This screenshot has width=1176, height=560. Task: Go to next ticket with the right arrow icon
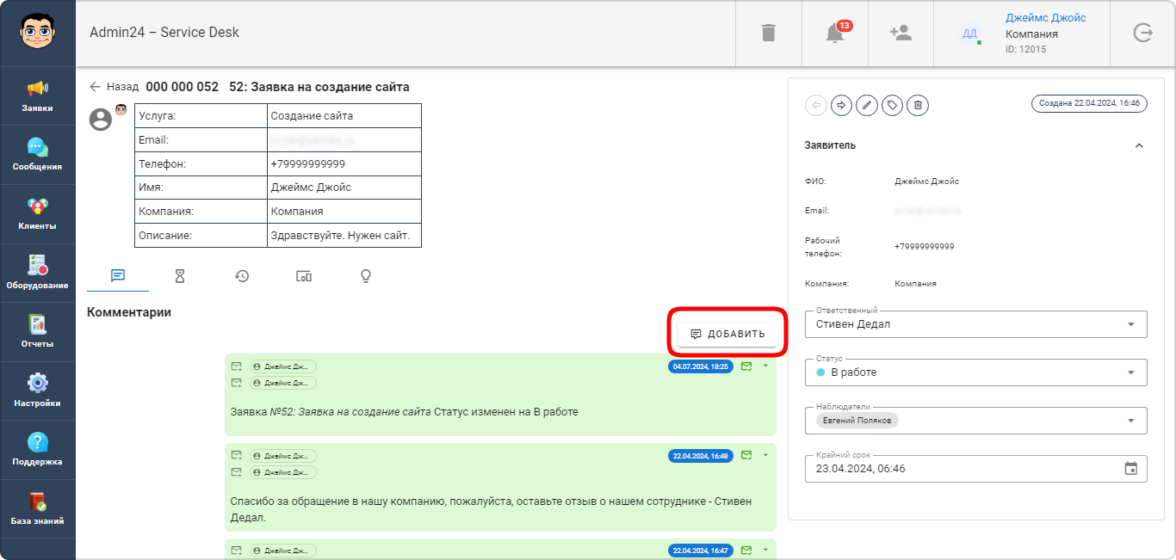point(841,104)
